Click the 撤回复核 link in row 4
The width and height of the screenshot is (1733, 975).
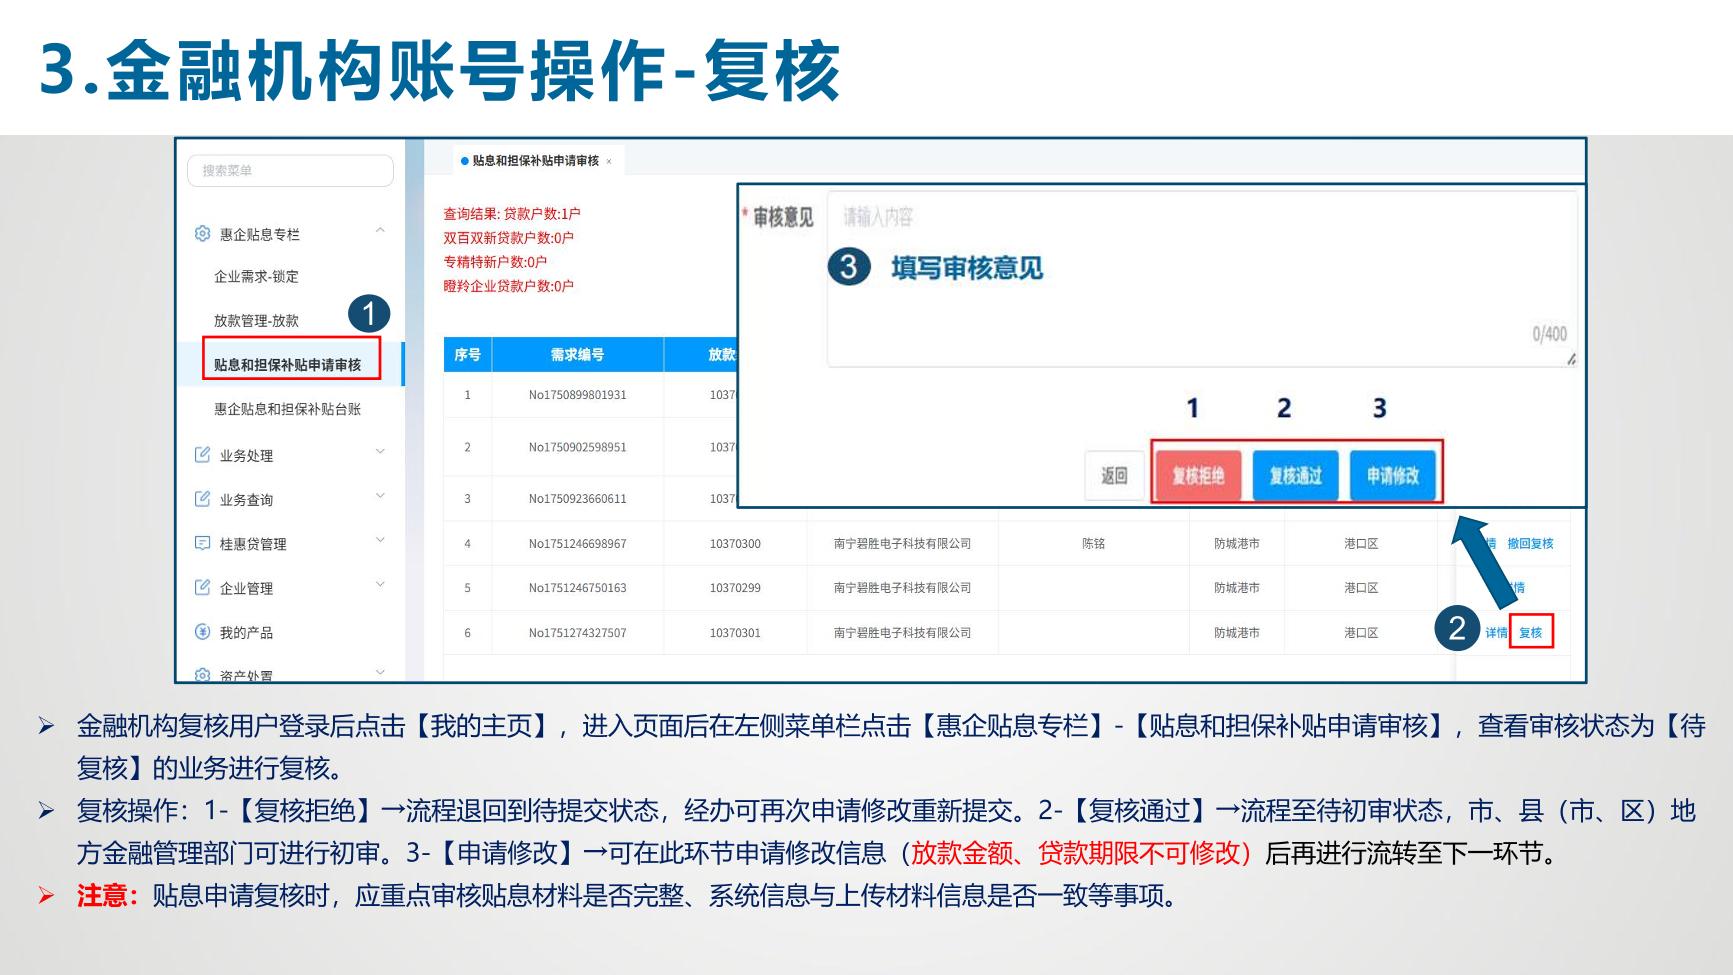coord(1530,543)
